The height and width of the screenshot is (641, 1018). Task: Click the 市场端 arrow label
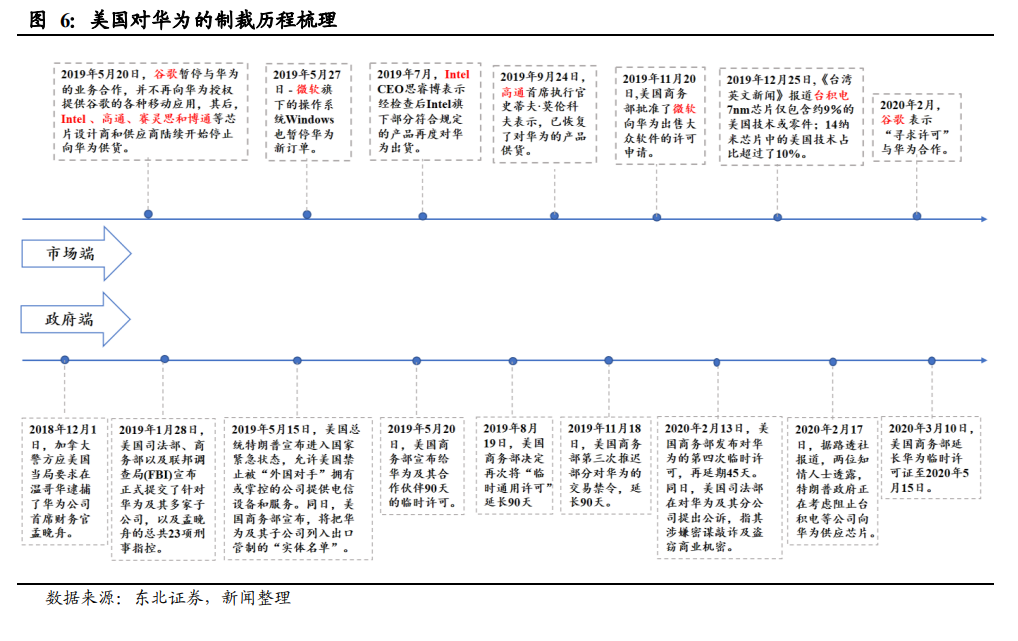click(x=76, y=253)
